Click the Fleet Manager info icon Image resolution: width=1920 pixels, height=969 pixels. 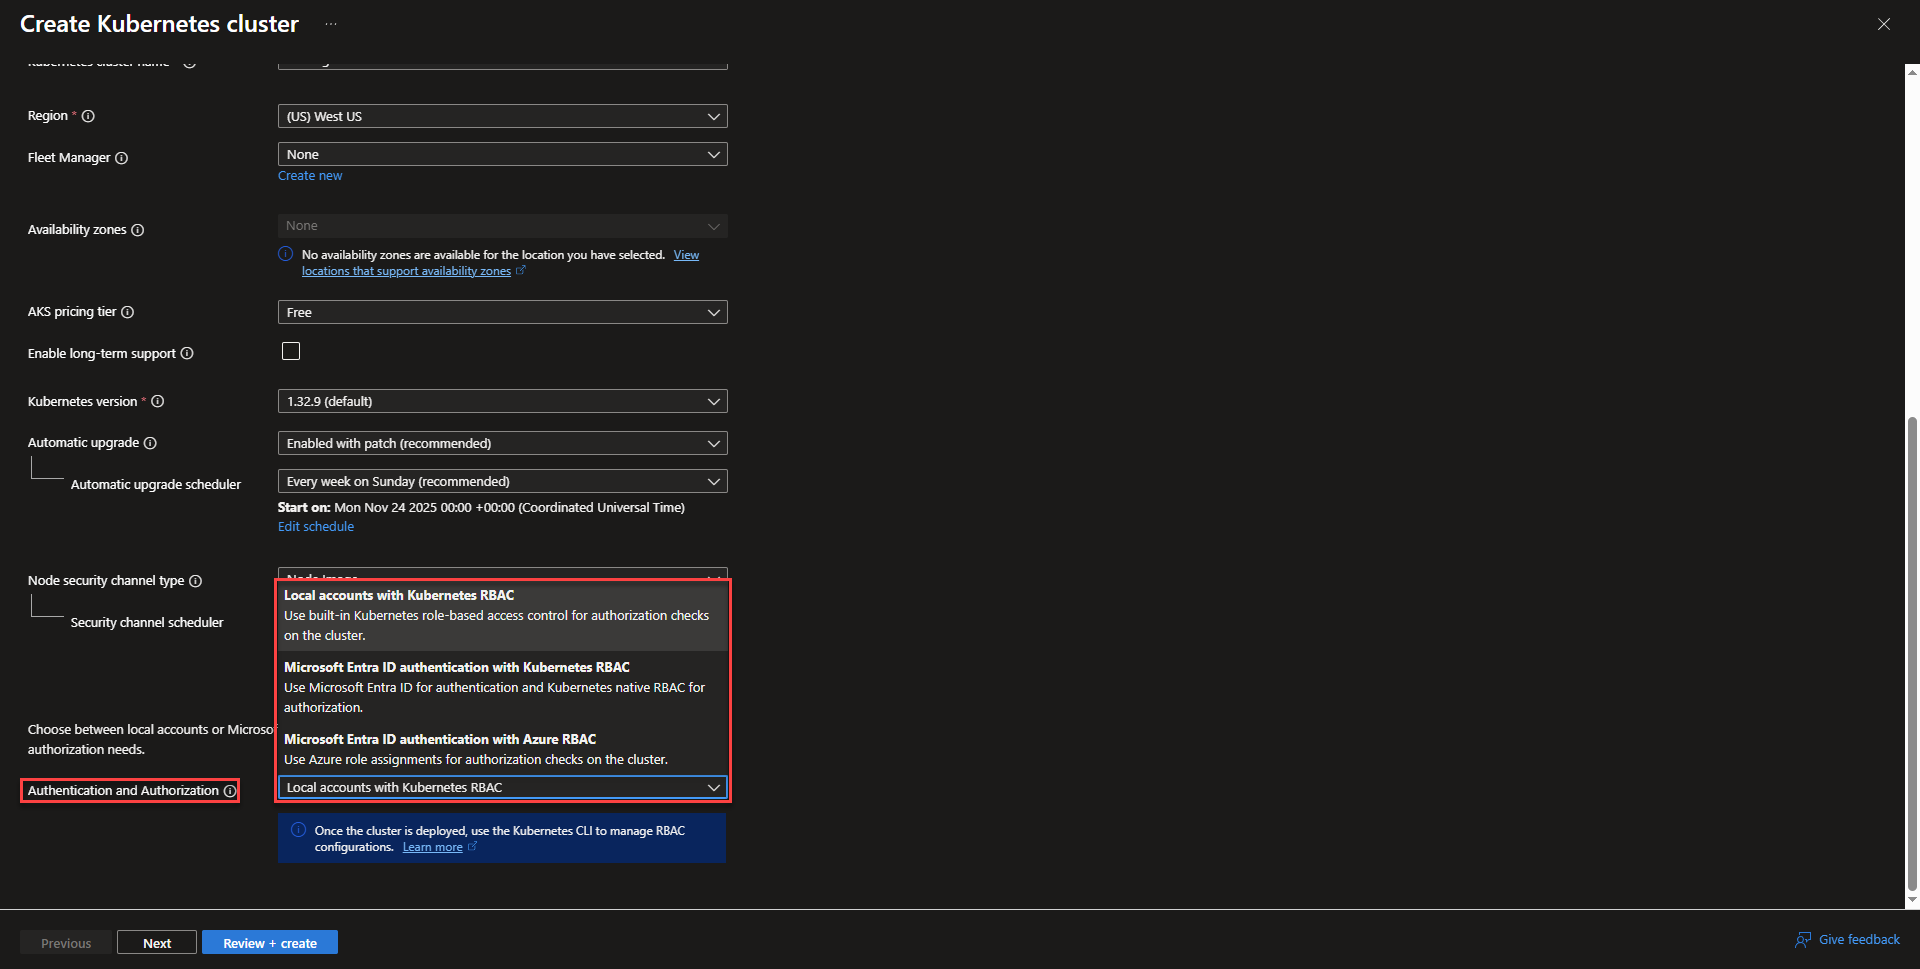(122, 158)
